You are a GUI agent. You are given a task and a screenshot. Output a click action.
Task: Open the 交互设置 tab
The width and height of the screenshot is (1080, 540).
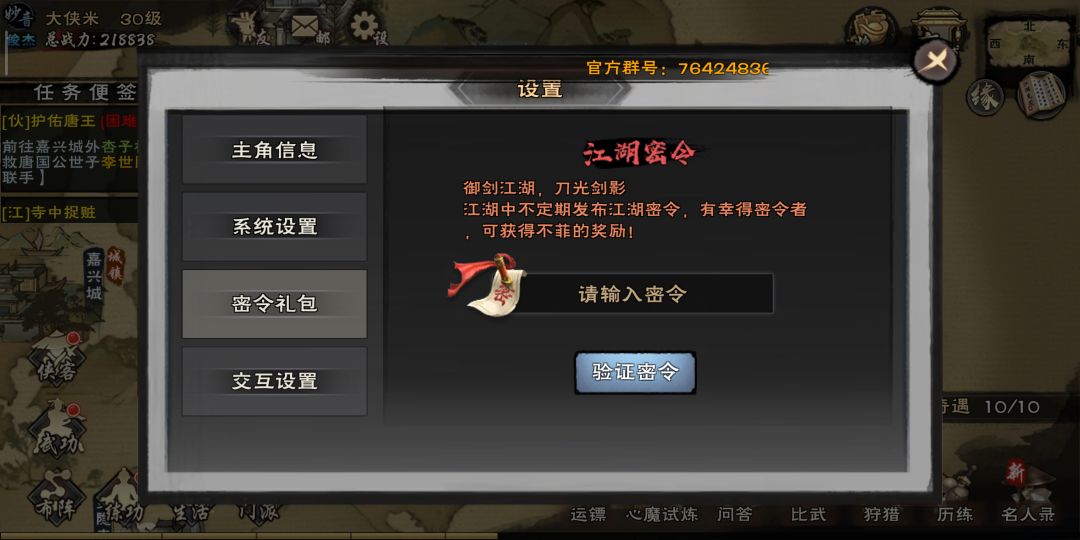point(274,381)
